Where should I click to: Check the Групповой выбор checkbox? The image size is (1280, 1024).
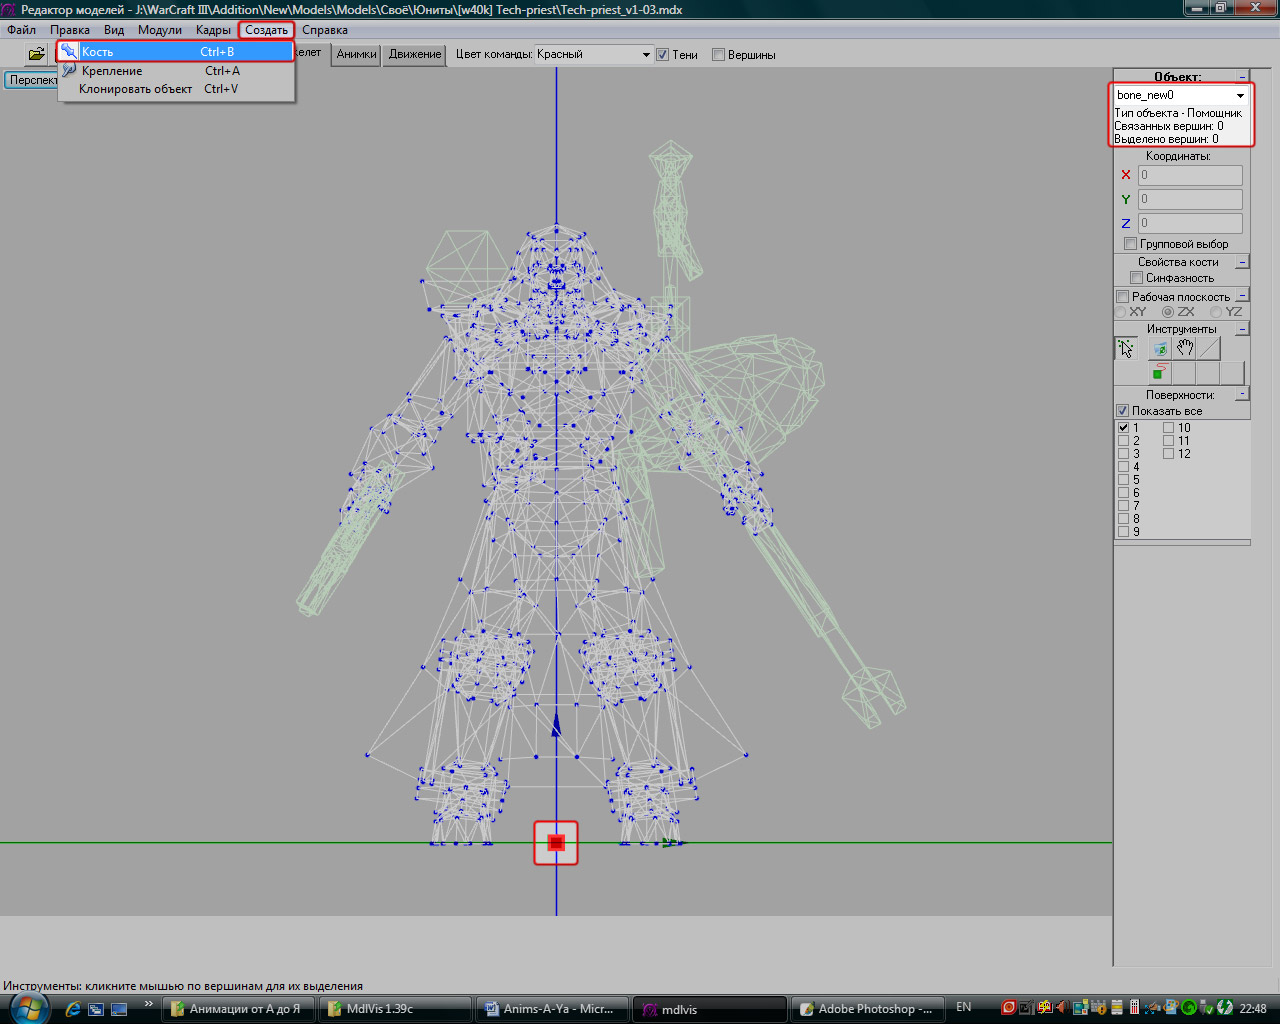tap(1130, 244)
